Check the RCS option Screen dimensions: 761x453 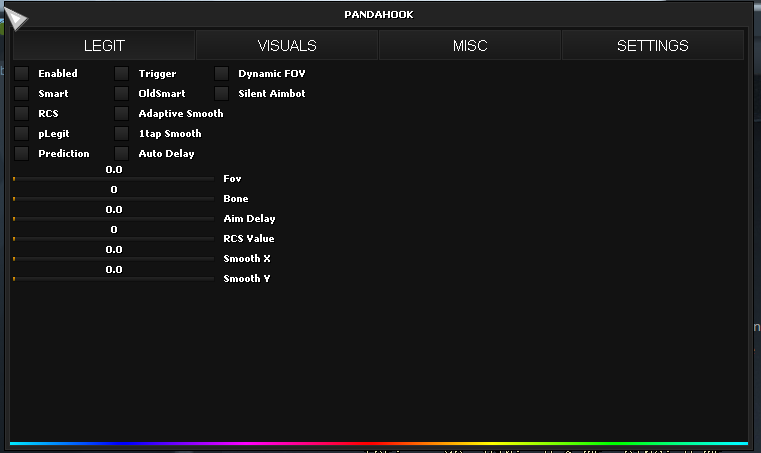tap(21, 113)
